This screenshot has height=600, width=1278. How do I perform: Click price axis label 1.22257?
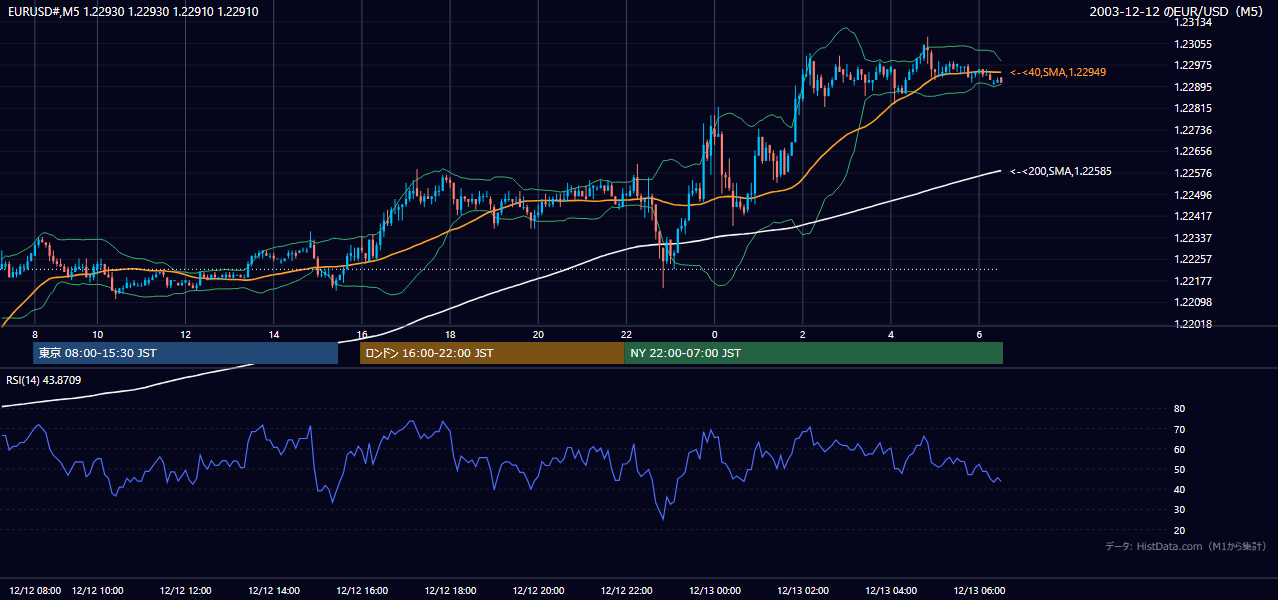pos(1193,259)
